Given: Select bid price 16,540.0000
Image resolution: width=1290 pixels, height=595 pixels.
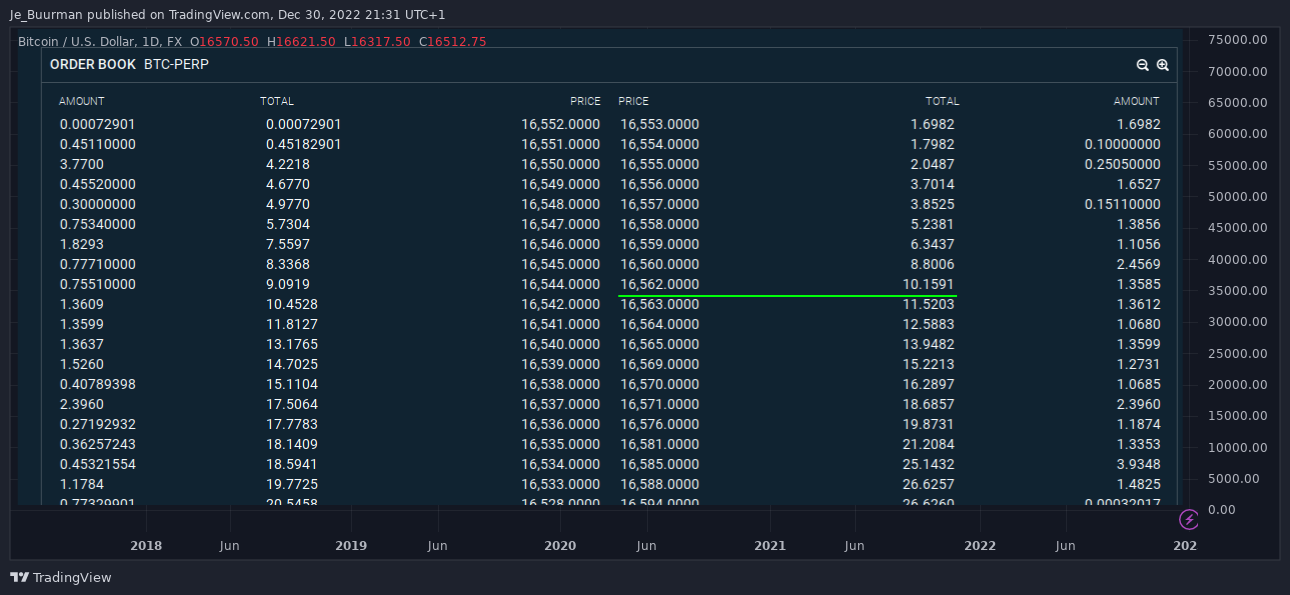Looking at the screenshot, I should 561,344.
